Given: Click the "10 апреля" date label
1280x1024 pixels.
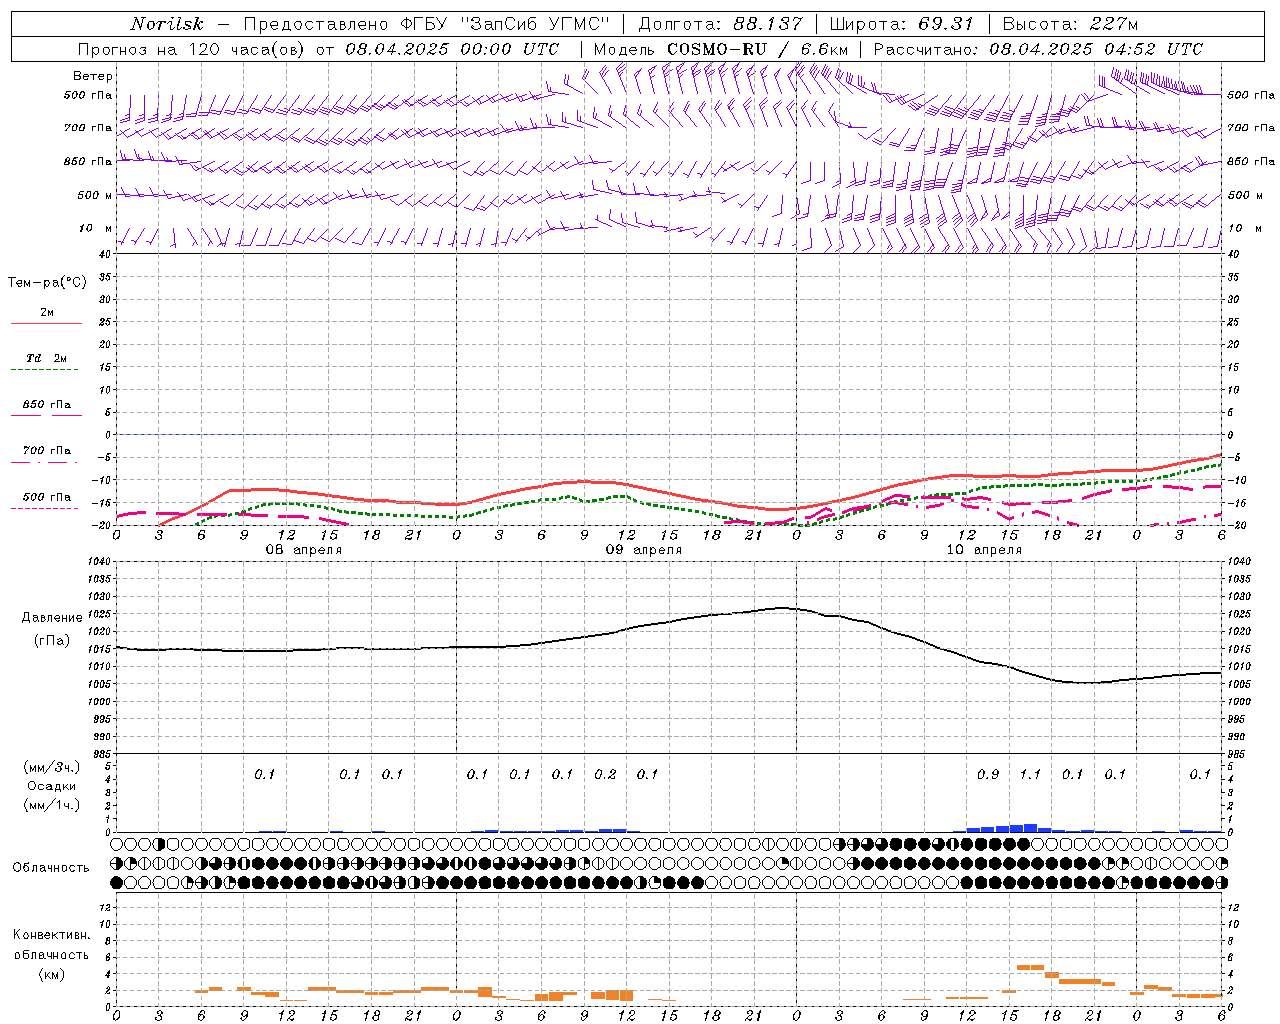Looking at the screenshot, I should [984, 550].
